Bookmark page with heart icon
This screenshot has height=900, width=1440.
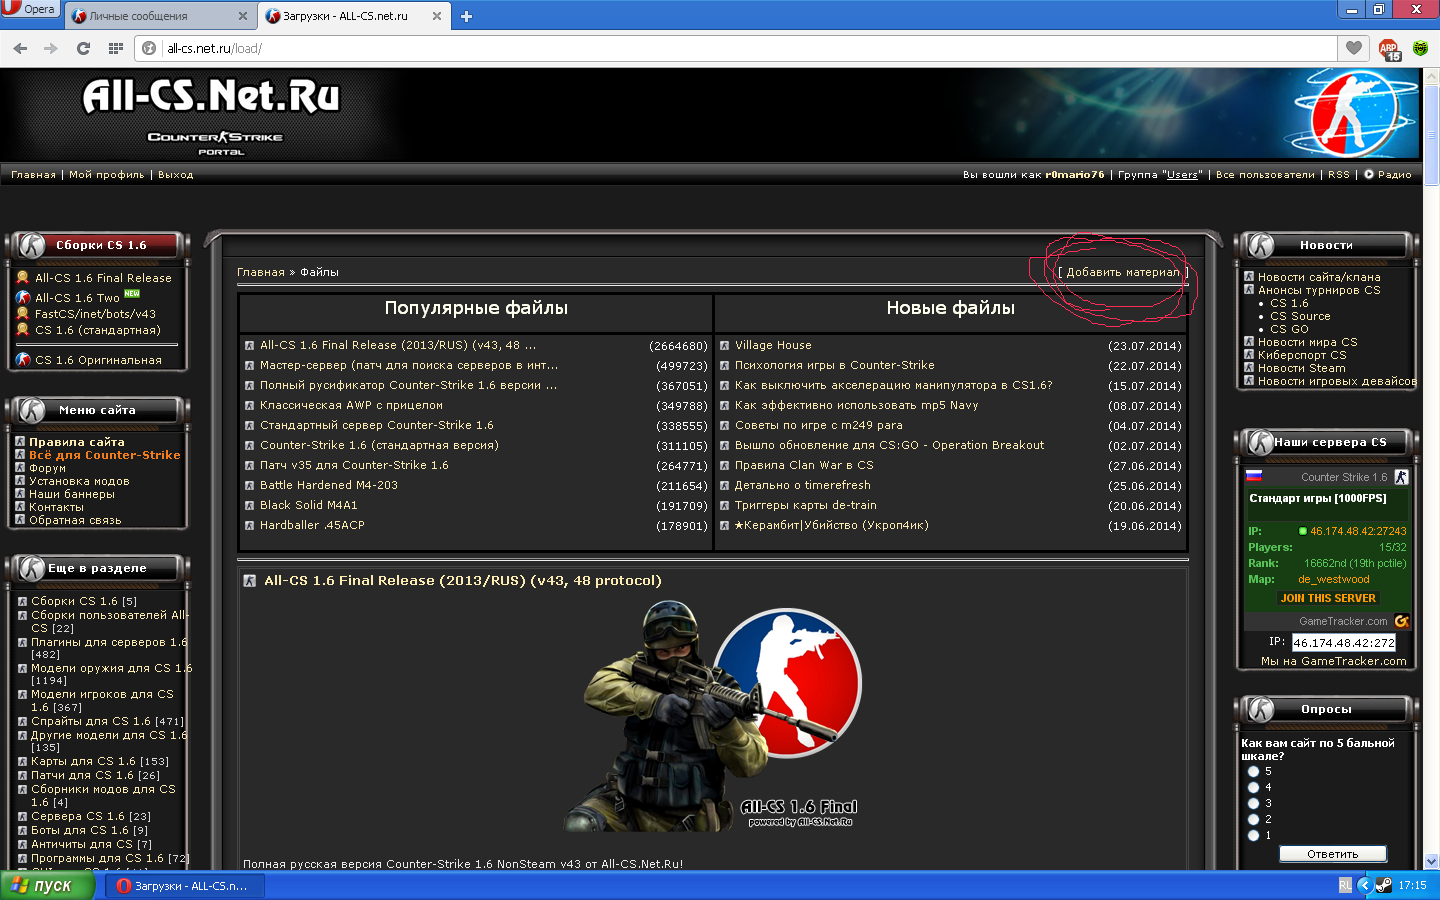[1353, 48]
